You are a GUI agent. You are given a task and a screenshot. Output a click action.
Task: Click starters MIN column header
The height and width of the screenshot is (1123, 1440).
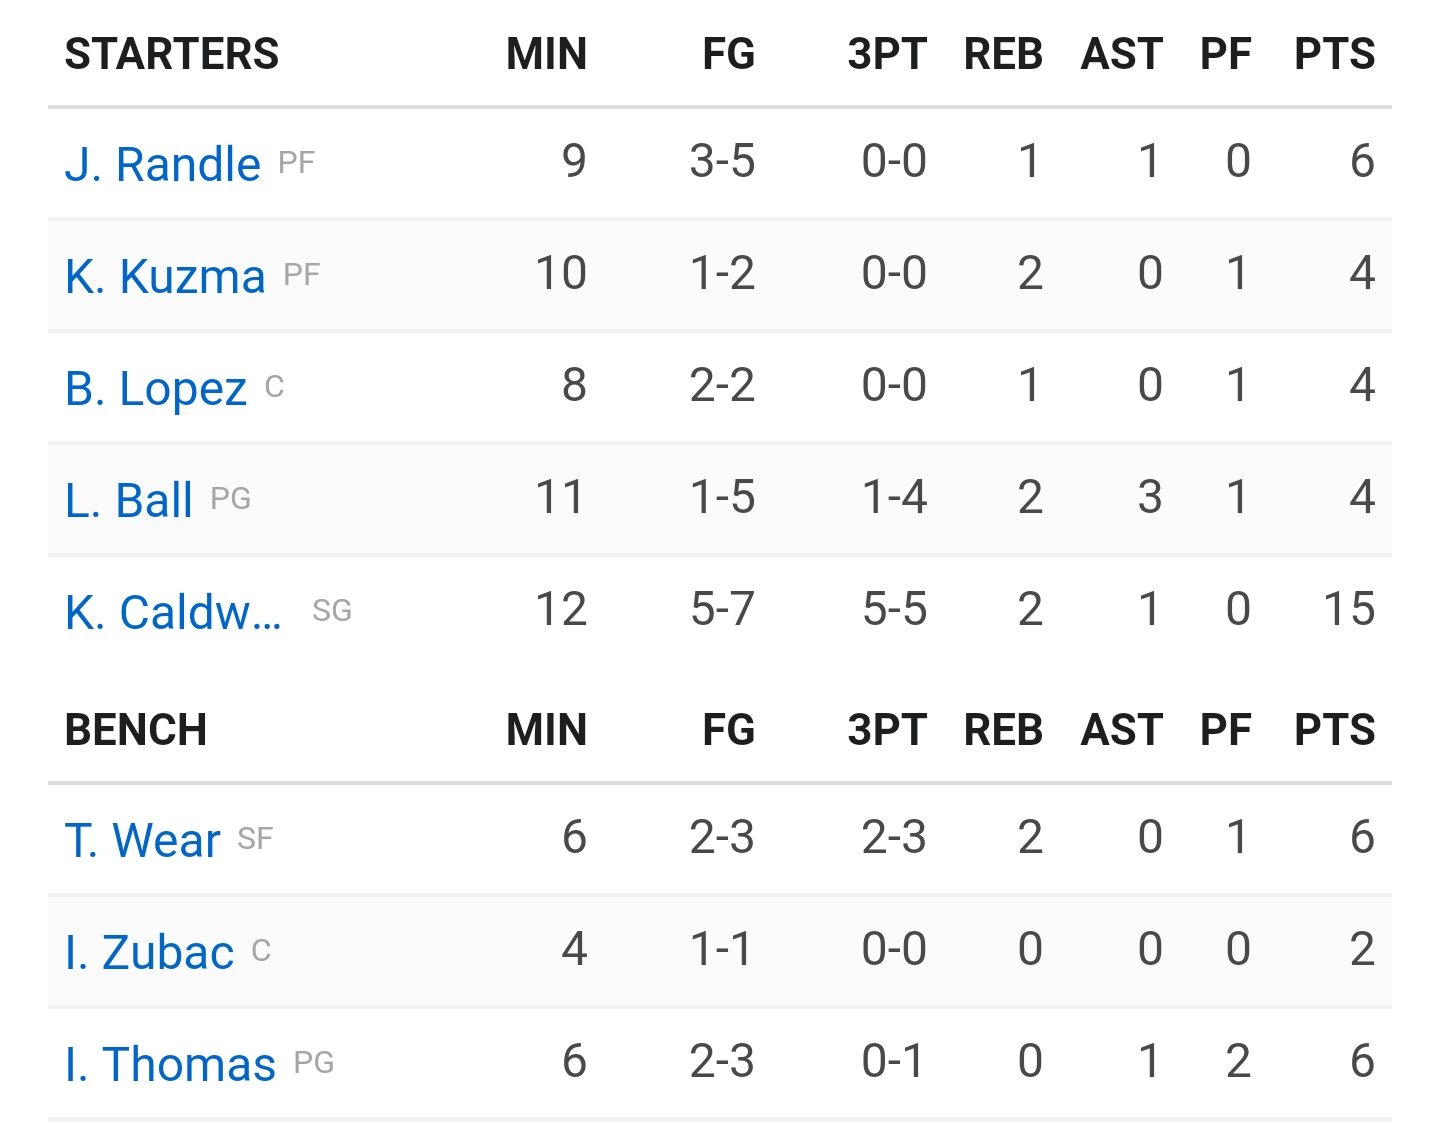coord(547,54)
